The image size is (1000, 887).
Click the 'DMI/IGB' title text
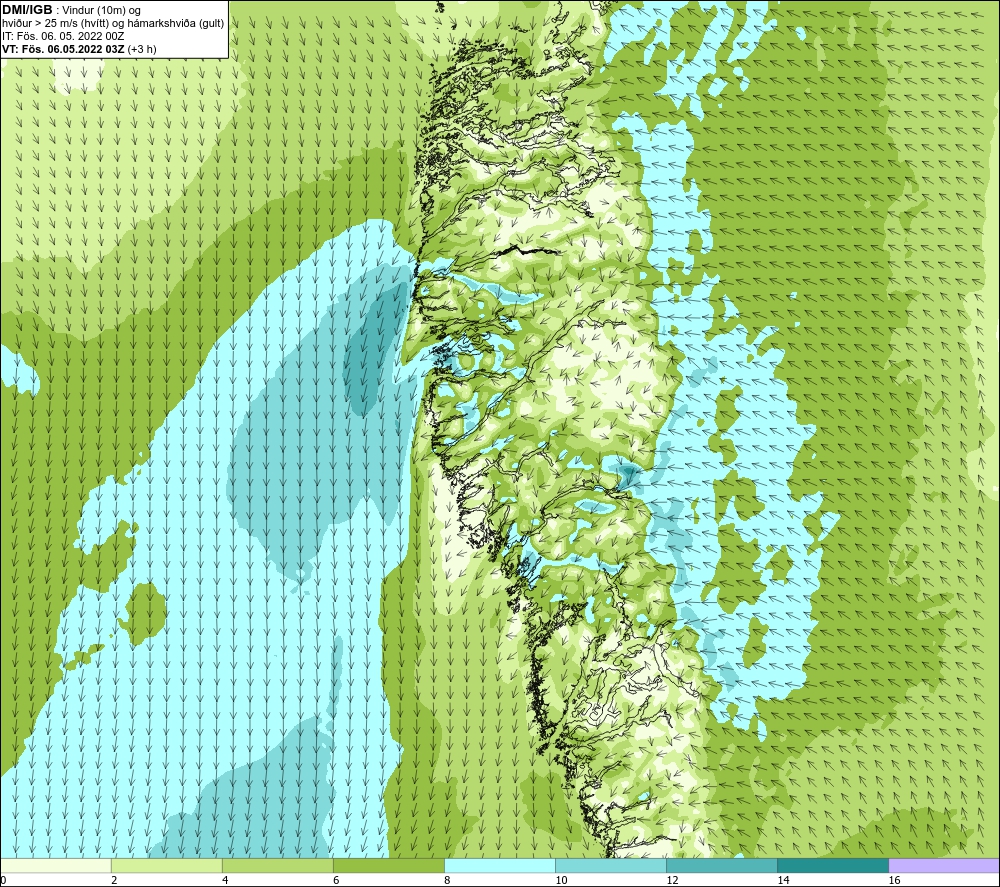pyautogui.click(x=27, y=10)
